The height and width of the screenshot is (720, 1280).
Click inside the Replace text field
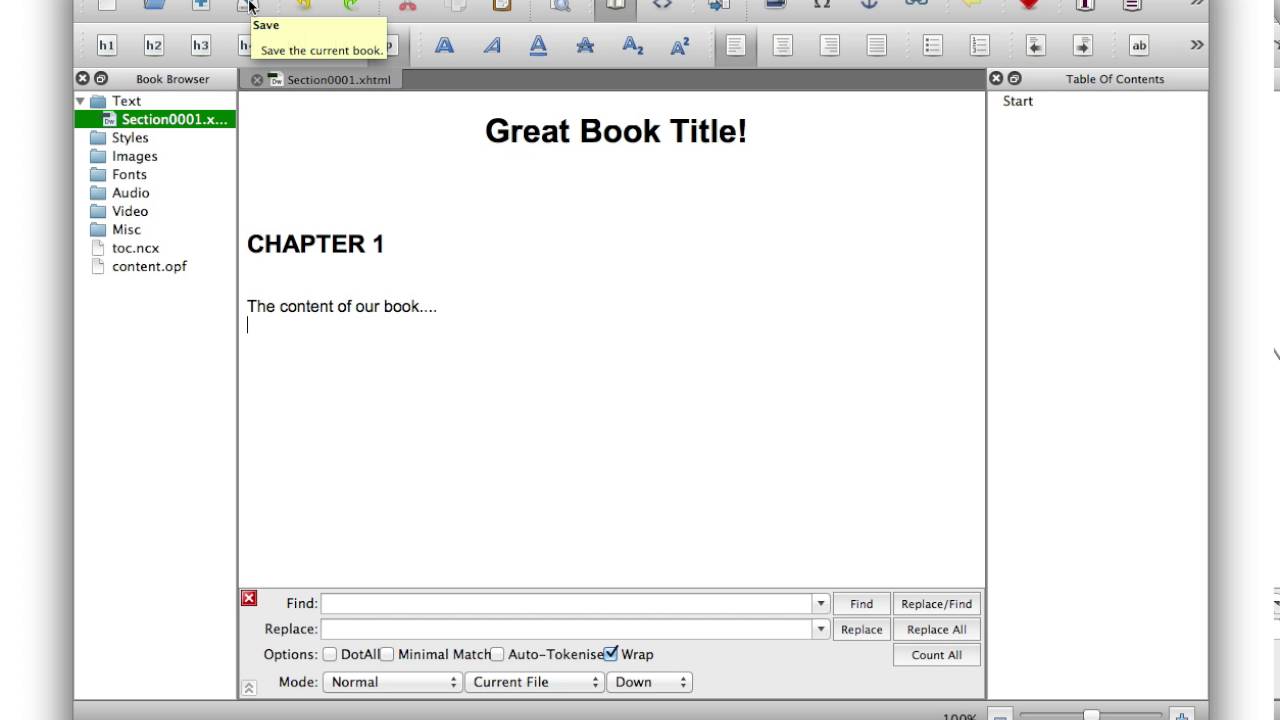click(566, 629)
